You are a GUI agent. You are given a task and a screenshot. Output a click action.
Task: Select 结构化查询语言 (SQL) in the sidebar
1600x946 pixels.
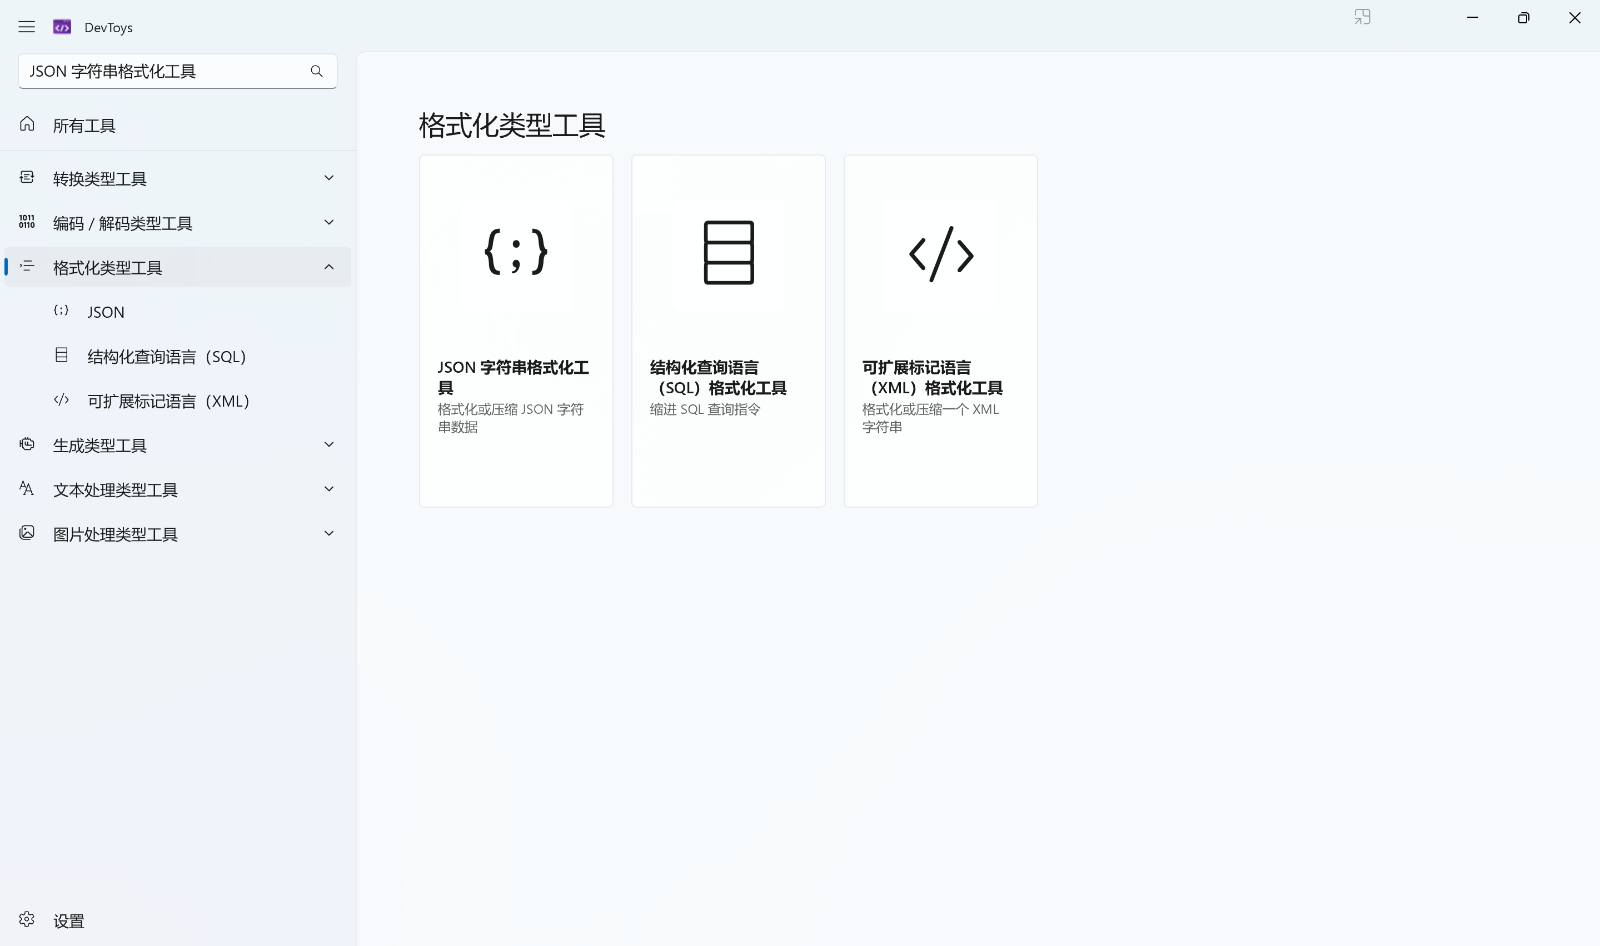coord(178,356)
